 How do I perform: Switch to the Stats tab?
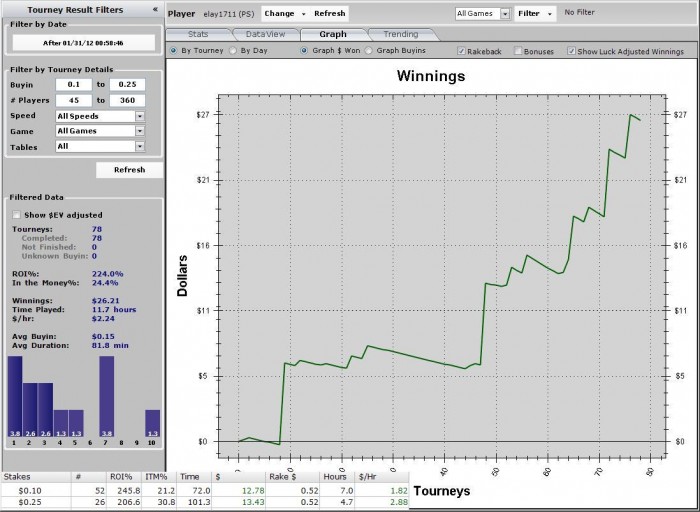coord(198,34)
